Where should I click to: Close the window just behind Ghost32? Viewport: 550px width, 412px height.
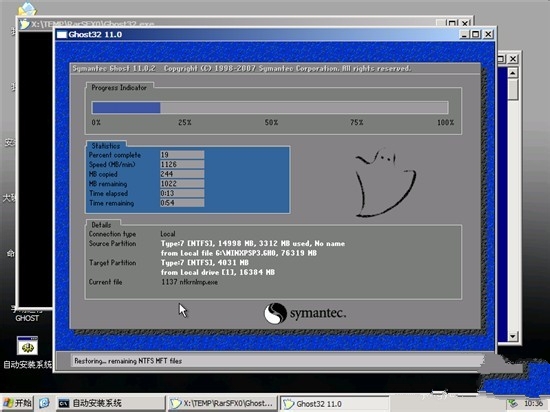tap(513, 59)
